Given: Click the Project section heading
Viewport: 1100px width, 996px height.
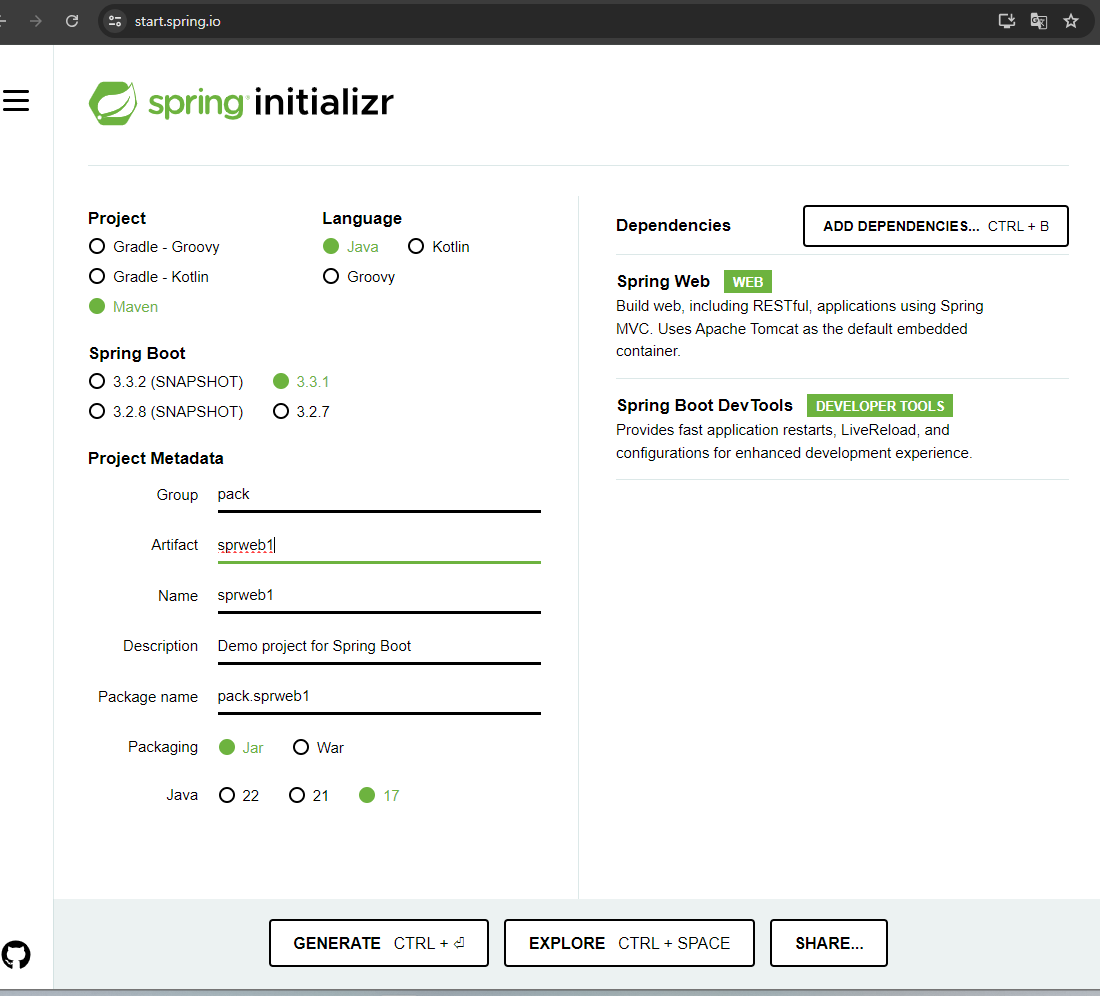Looking at the screenshot, I should pyautogui.click(x=116, y=218).
